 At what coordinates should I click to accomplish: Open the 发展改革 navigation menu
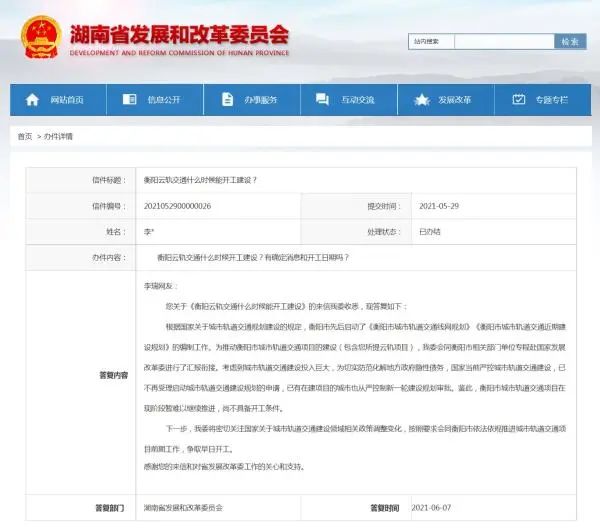455,100
